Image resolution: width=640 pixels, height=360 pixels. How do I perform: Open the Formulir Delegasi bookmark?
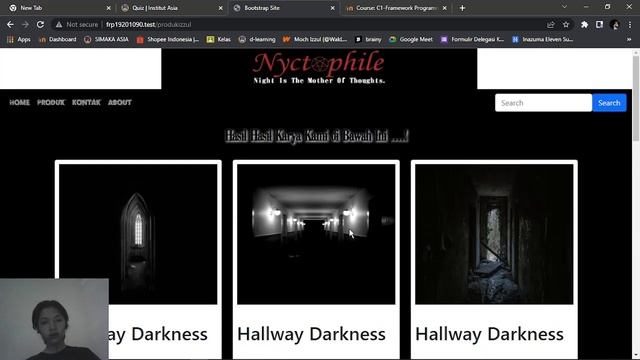[x=472, y=39]
